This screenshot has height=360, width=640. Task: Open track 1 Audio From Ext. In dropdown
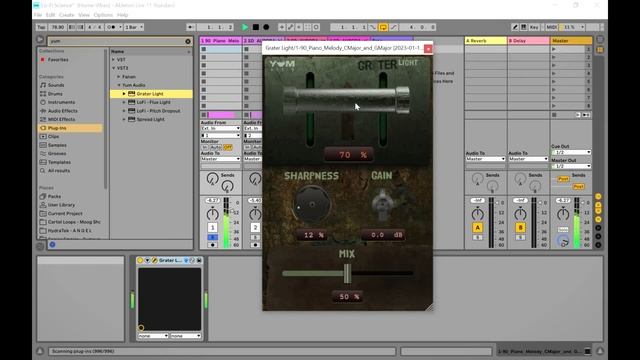pos(220,129)
